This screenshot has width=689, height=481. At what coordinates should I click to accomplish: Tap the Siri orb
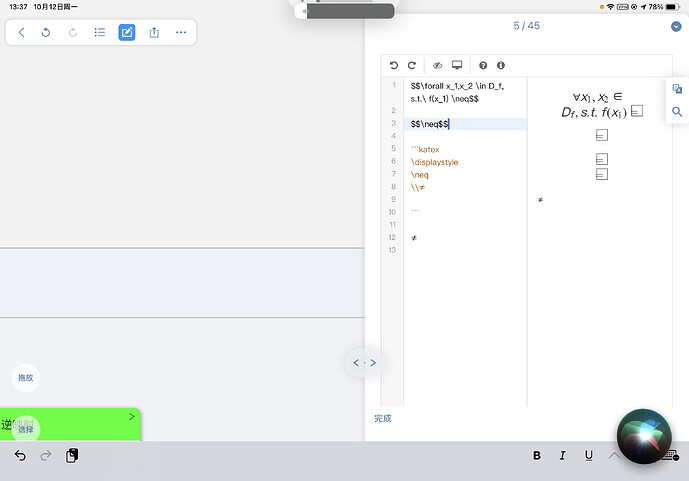(x=644, y=437)
